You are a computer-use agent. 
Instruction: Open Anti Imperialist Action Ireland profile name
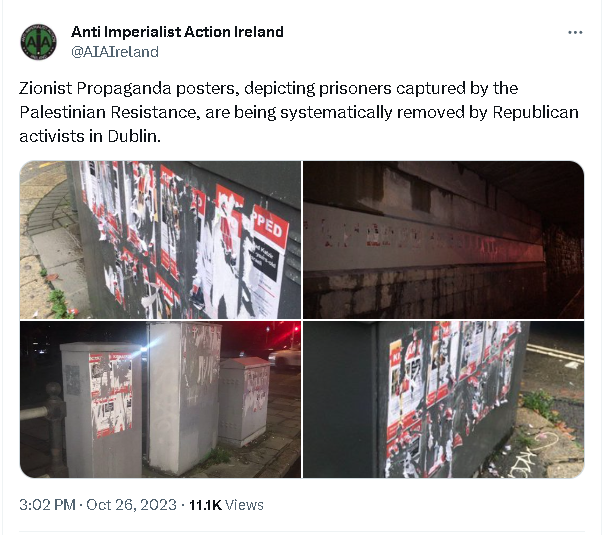pos(177,32)
